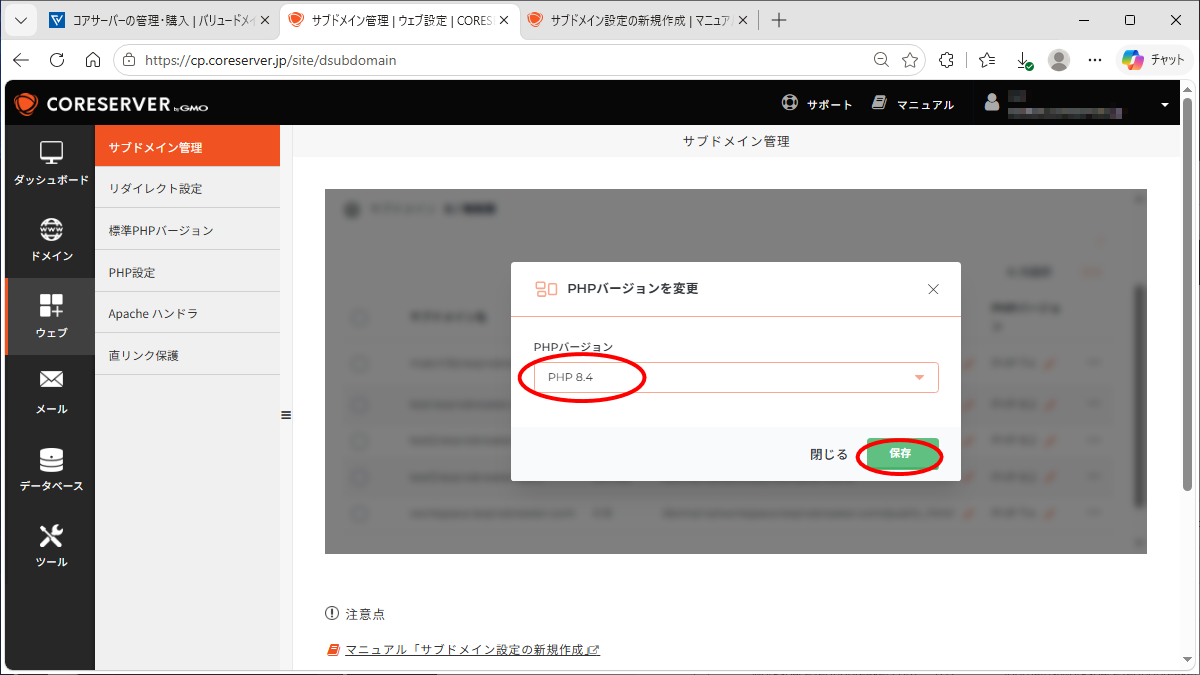1200x675 pixels.
Task: Click the Support lifebuoy icon
Action: [790, 103]
